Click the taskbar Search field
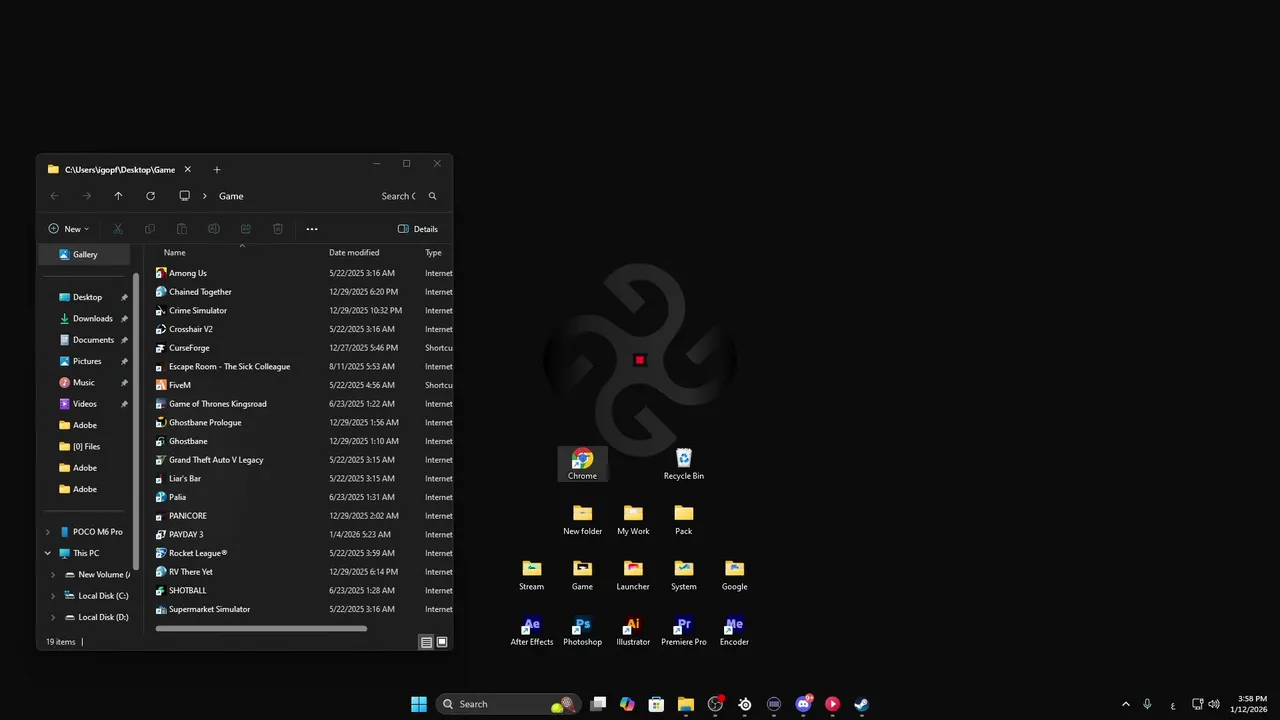The height and width of the screenshot is (720, 1280). (x=509, y=704)
